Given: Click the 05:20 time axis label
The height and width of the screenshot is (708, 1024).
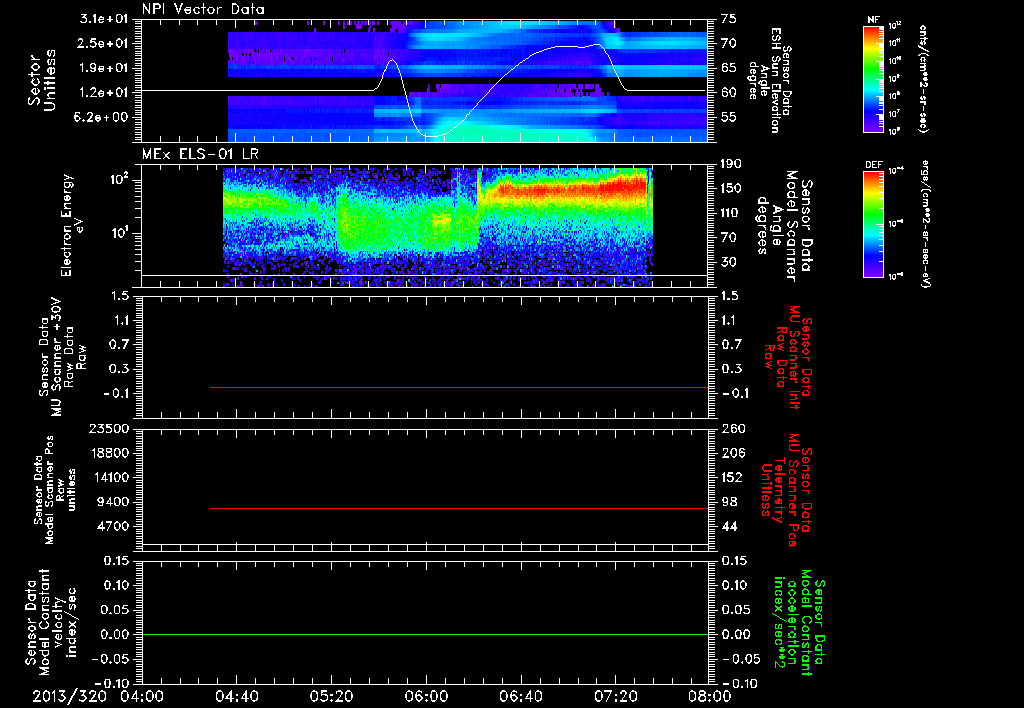Looking at the screenshot, I should [331, 696].
